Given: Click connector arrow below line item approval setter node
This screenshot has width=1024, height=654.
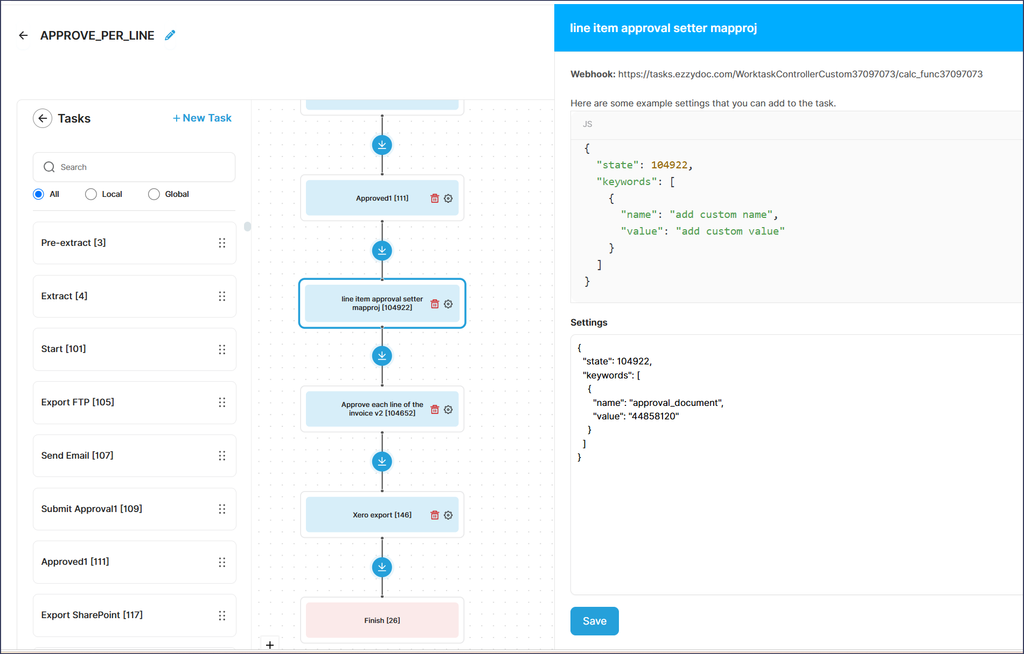Looking at the screenshot, I should (x=382, y=355).
